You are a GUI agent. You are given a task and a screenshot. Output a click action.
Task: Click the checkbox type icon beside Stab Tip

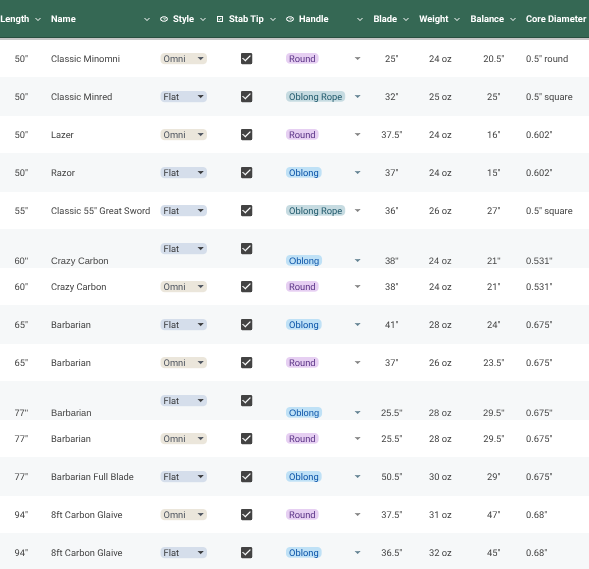tap(220, 19)
